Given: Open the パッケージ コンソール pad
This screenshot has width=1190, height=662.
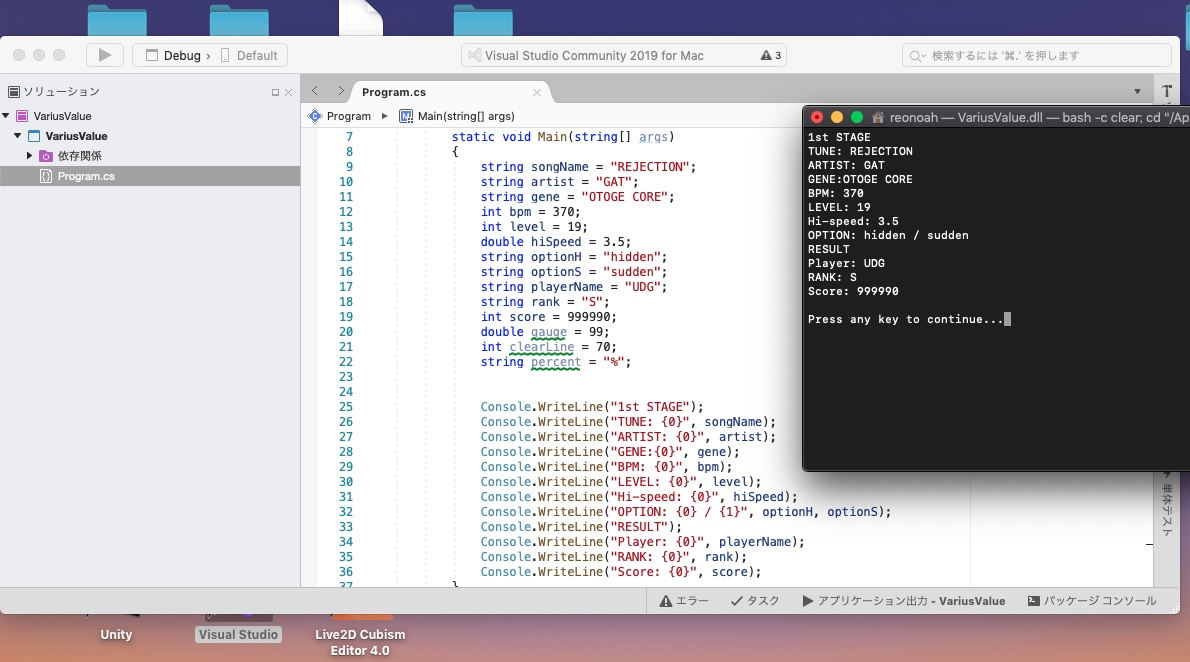Looking at the screenshot, I should (1092, 601).
